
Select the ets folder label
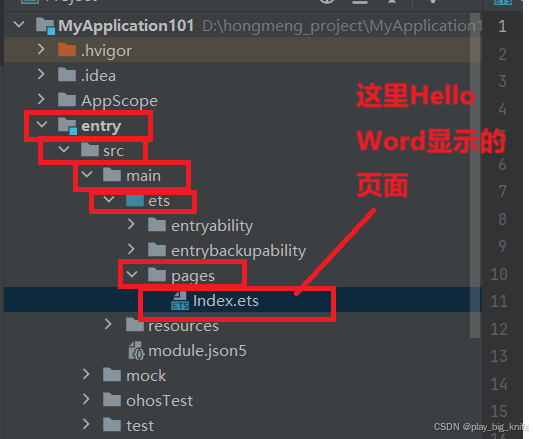coord(159,201)
